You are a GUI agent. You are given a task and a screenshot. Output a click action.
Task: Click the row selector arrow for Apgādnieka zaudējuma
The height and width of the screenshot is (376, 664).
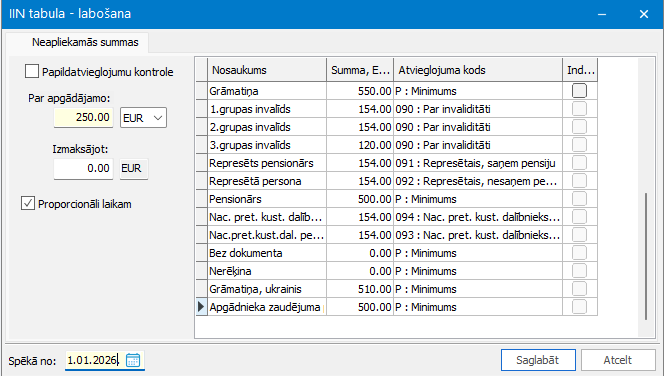(201, 307)
